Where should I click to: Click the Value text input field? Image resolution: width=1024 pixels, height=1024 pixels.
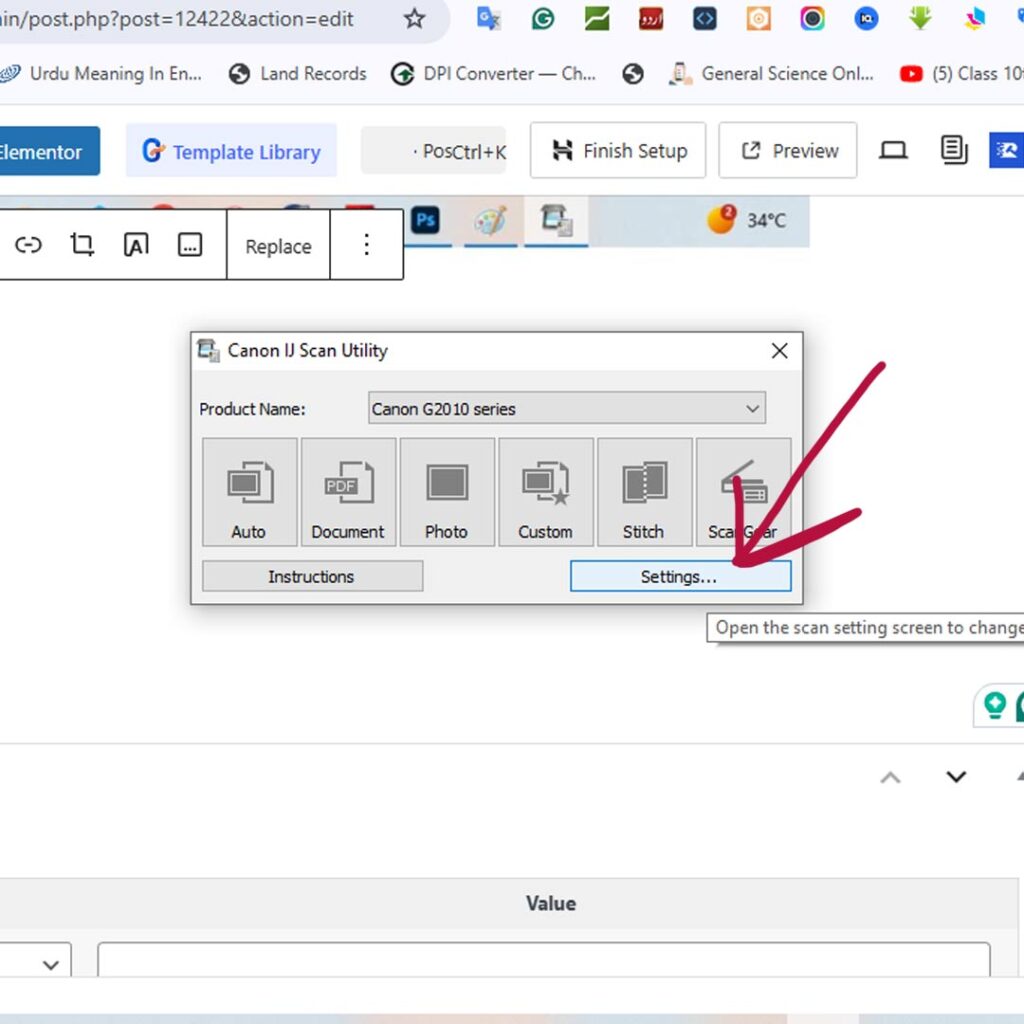click(x=543, y=960)
